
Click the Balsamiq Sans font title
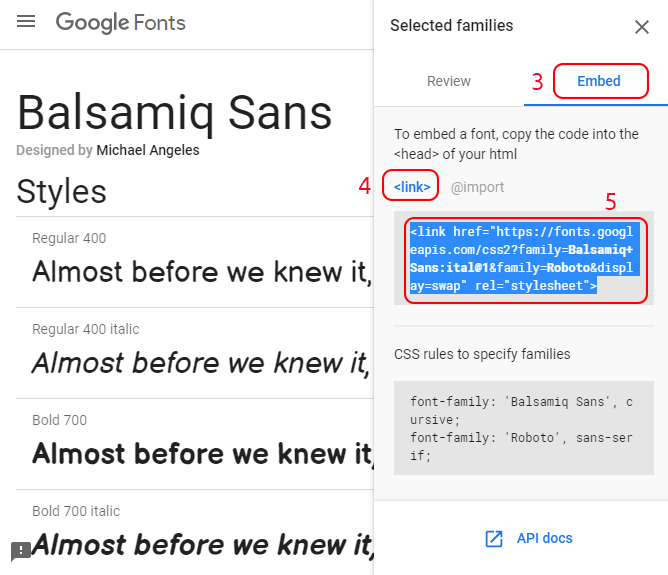[175, 113]
